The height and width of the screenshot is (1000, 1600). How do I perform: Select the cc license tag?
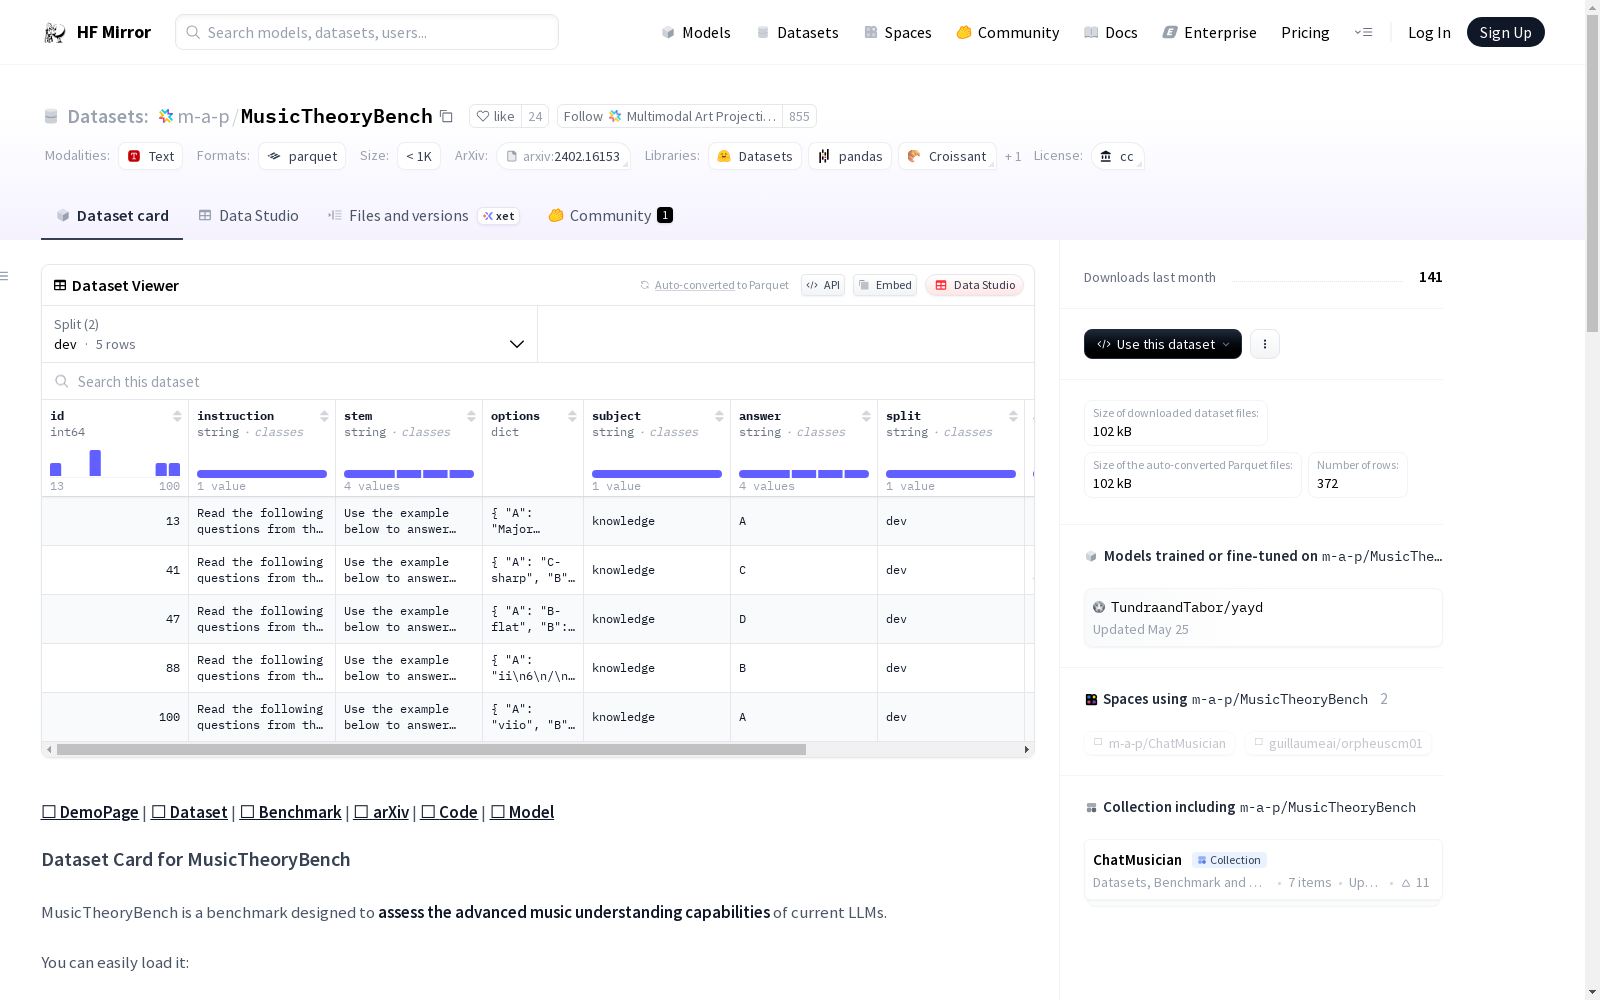pyautogui.click(x=1117, y=157)
